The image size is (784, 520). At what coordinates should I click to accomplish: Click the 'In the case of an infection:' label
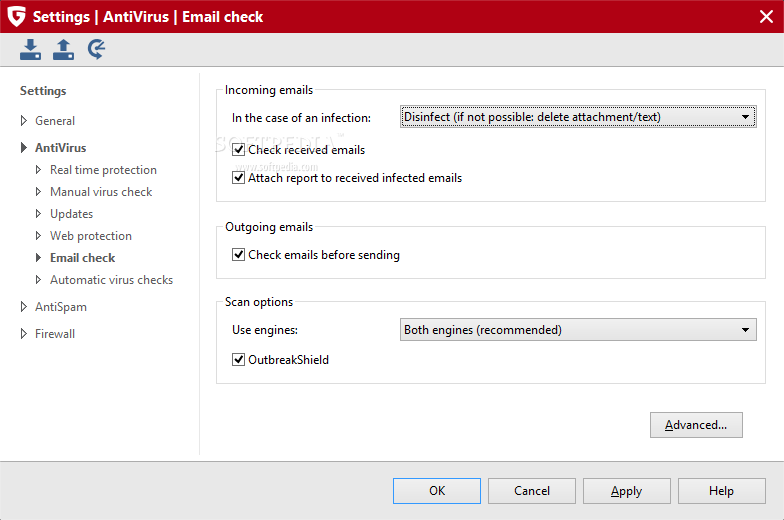pos(302,118)
